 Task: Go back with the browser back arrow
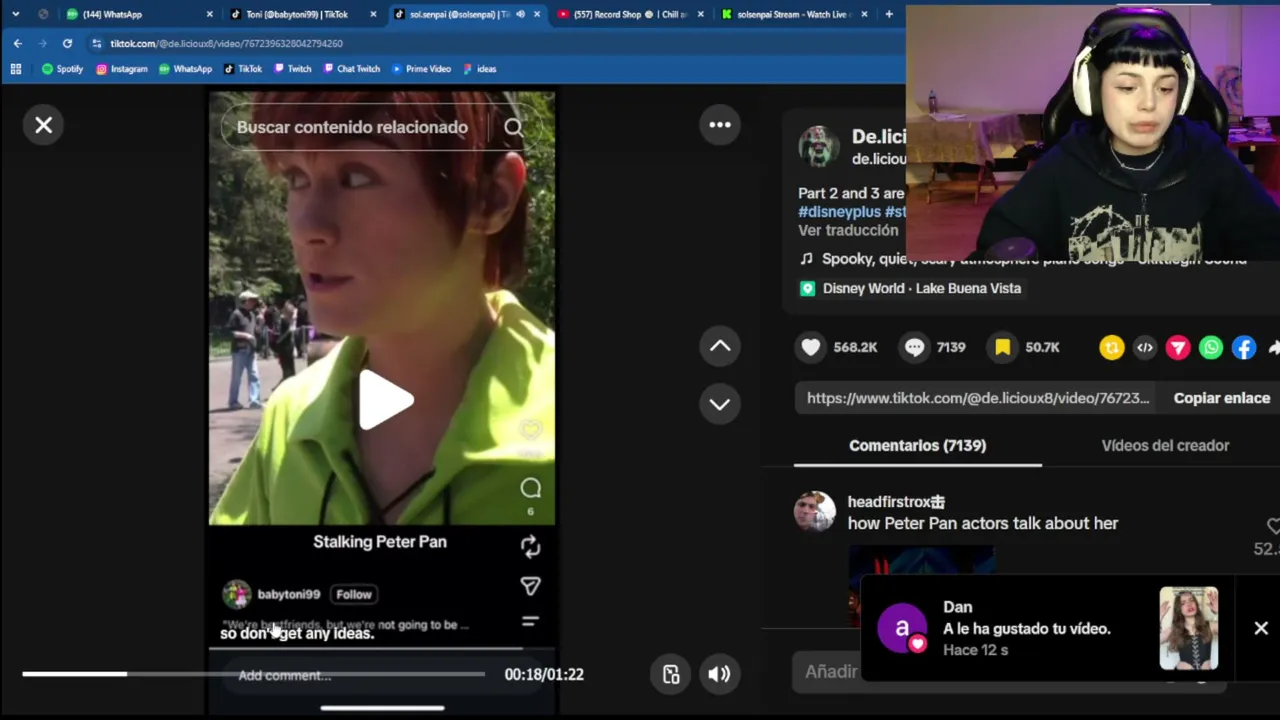click(17, 43)
